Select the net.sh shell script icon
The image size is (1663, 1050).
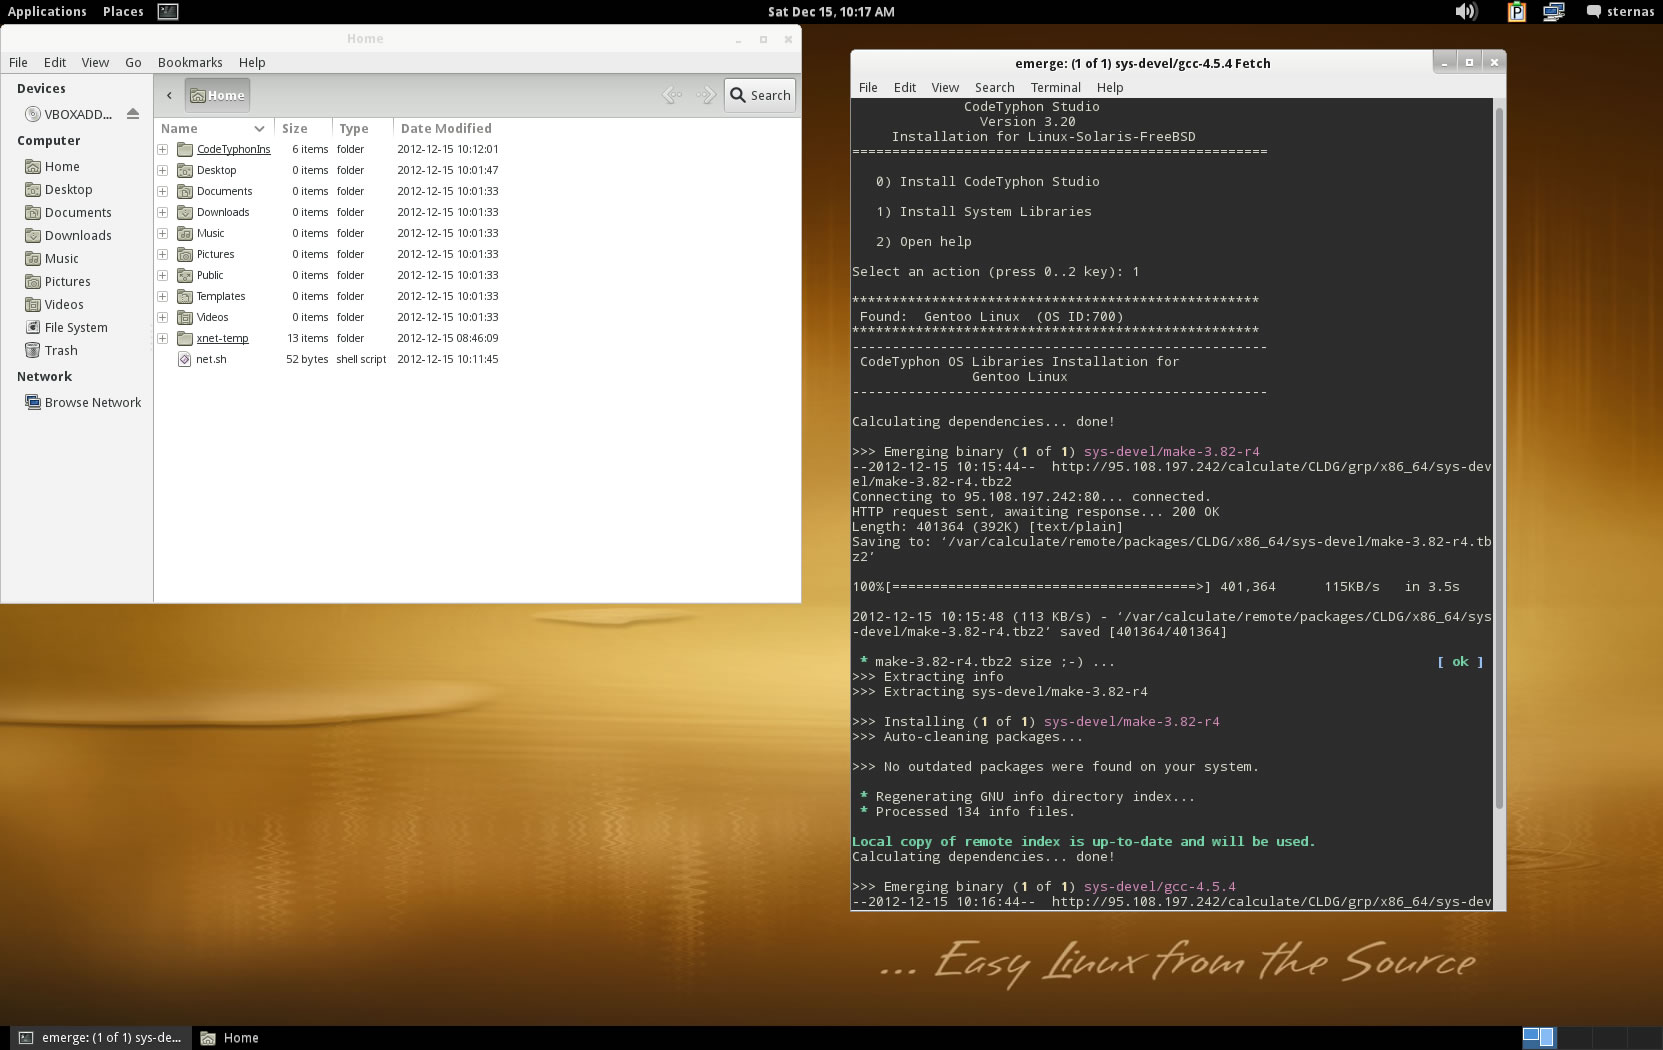click(185, 359)
